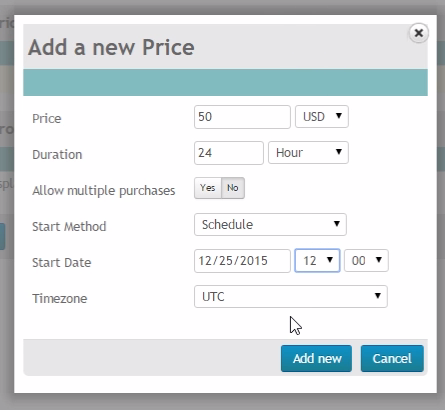Click the Allow multiple purchases label

104,191
